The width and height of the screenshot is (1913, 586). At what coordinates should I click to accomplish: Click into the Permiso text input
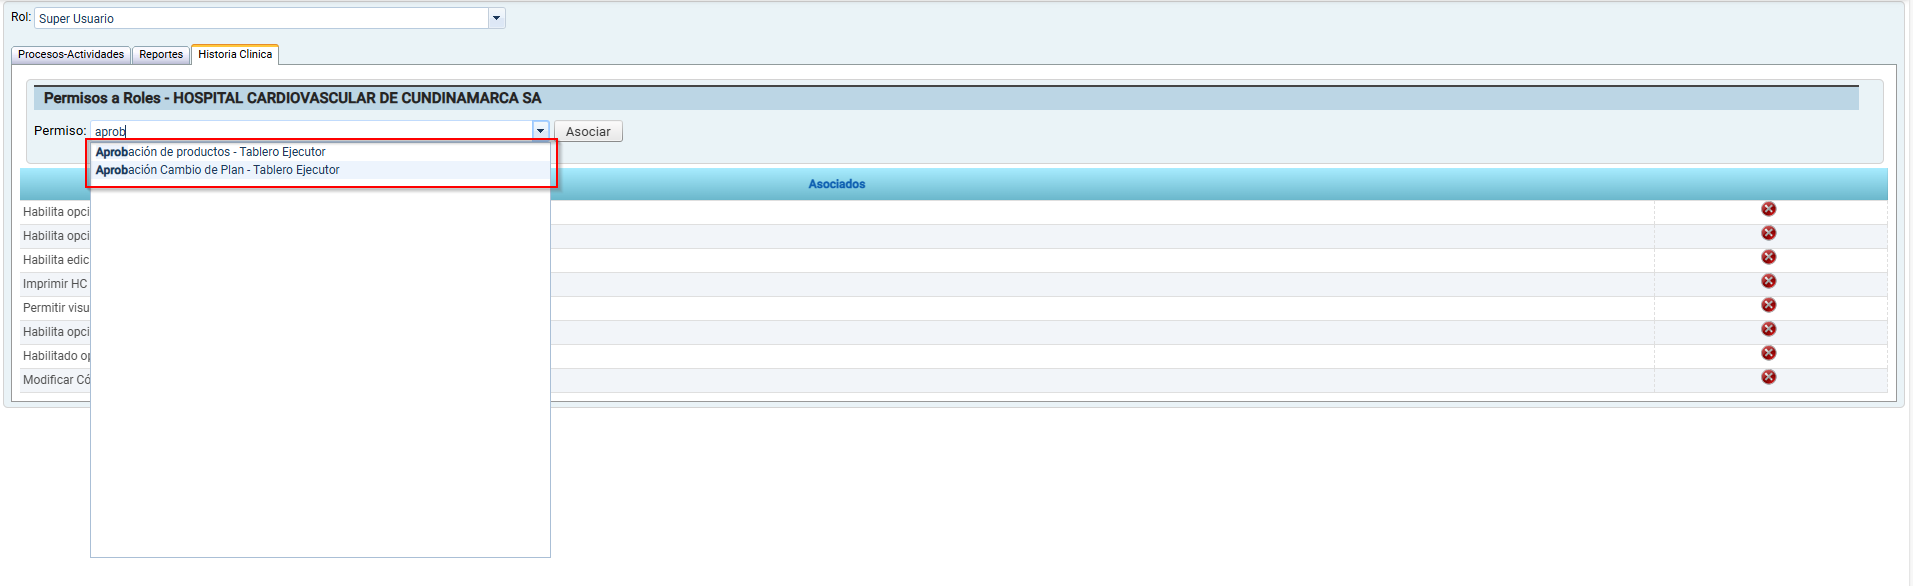coord(310,131)
